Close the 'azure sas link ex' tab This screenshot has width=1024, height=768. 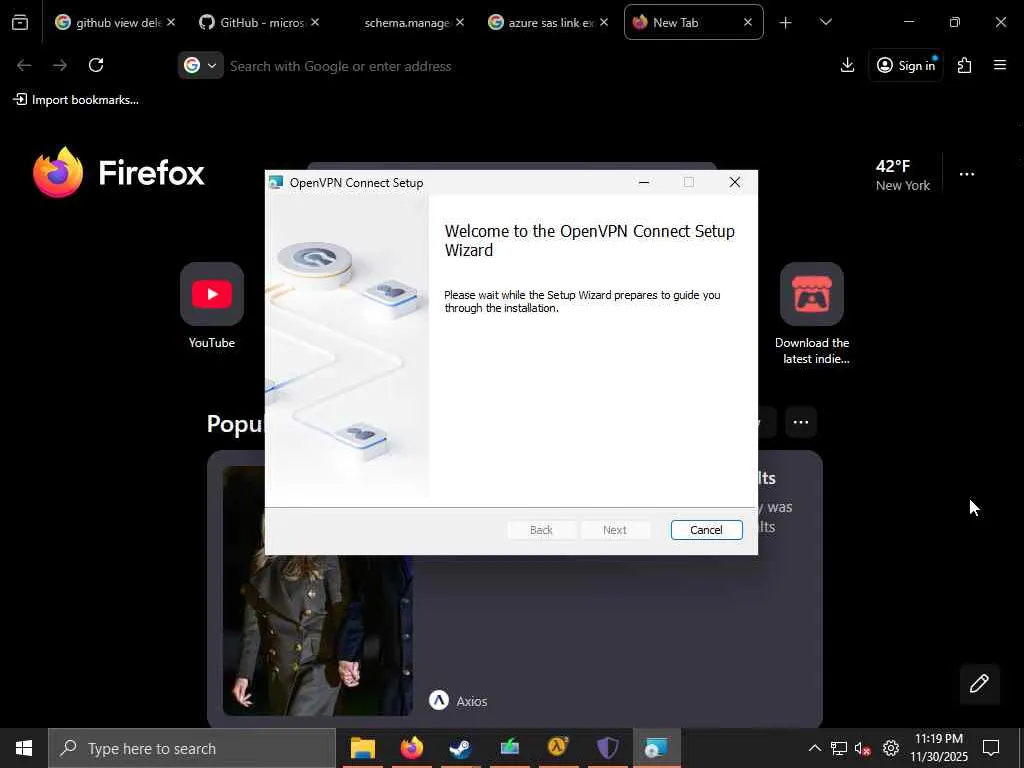click(603, 22)
